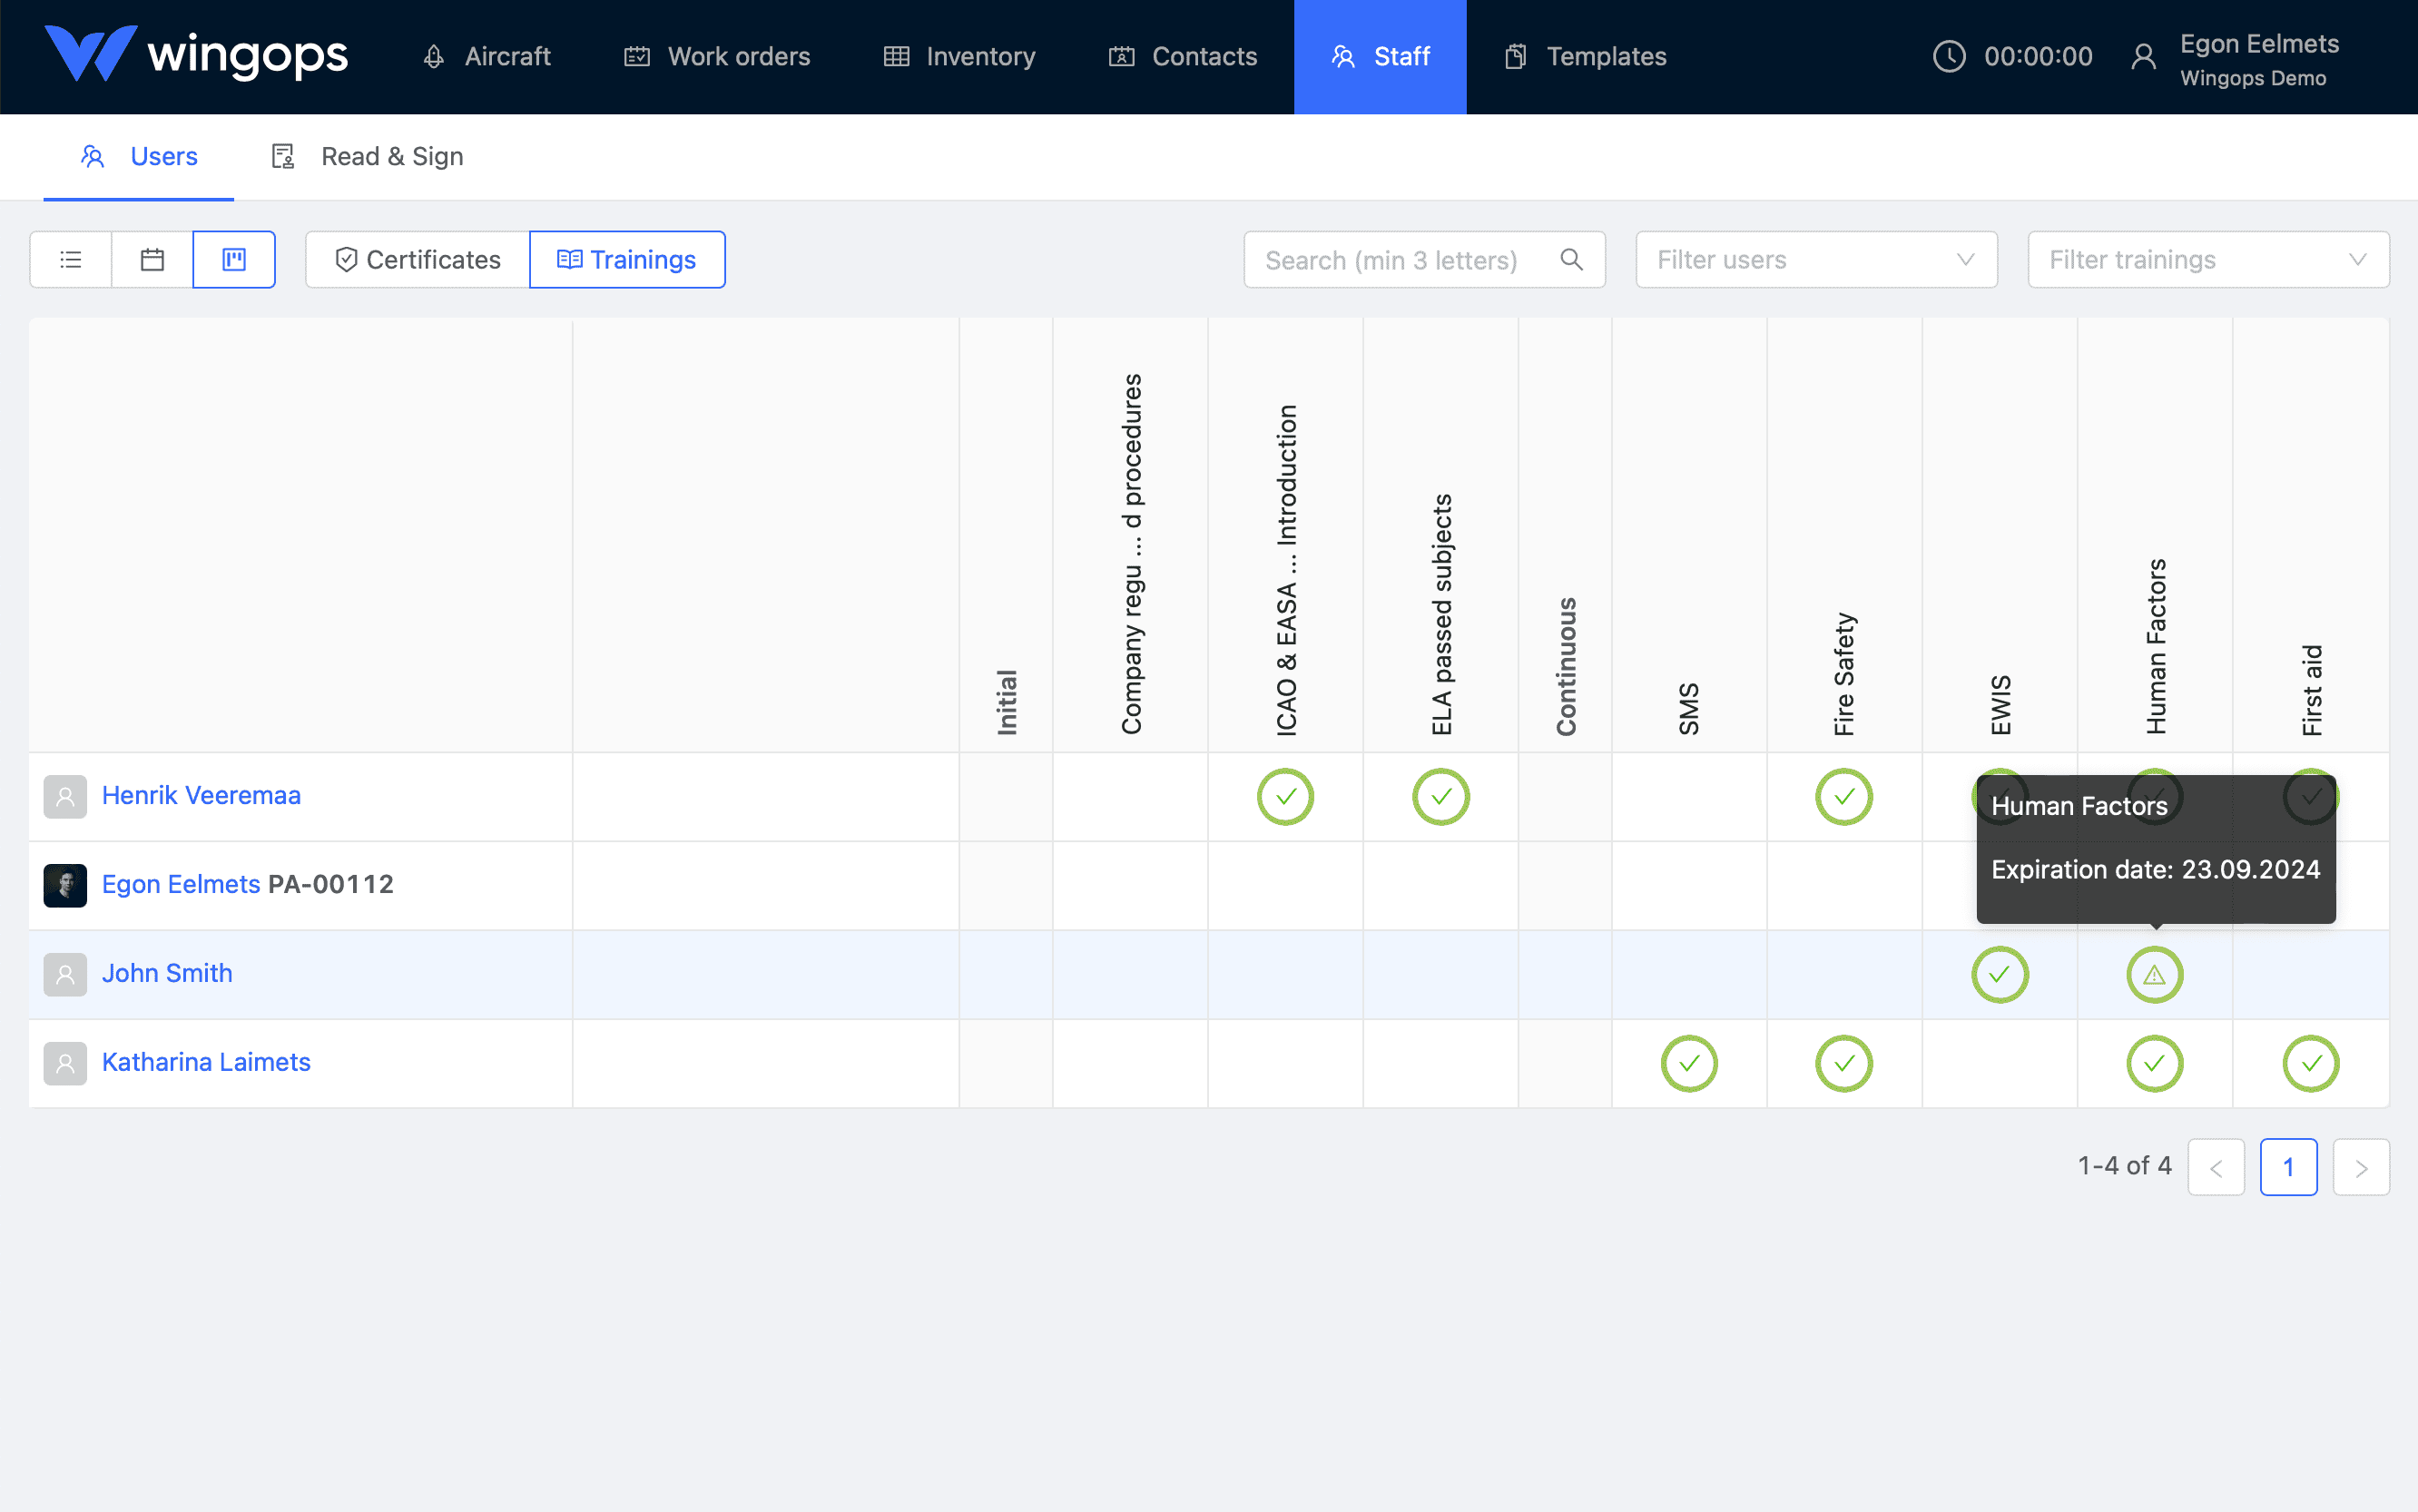Open the Work orders menu item
The width and height of the screenshot is (2418, 1512).
(718, 55)
